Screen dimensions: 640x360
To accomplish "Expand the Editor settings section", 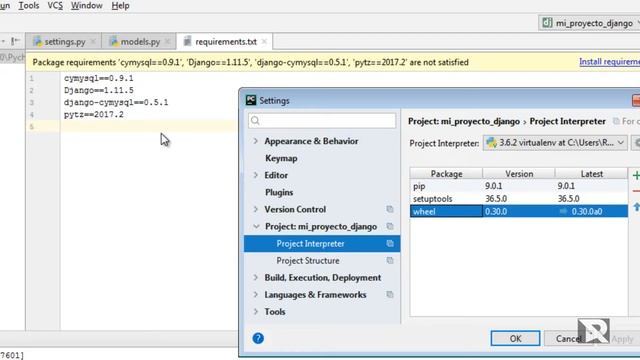I will pyautogui.click(x=256, y=175).
